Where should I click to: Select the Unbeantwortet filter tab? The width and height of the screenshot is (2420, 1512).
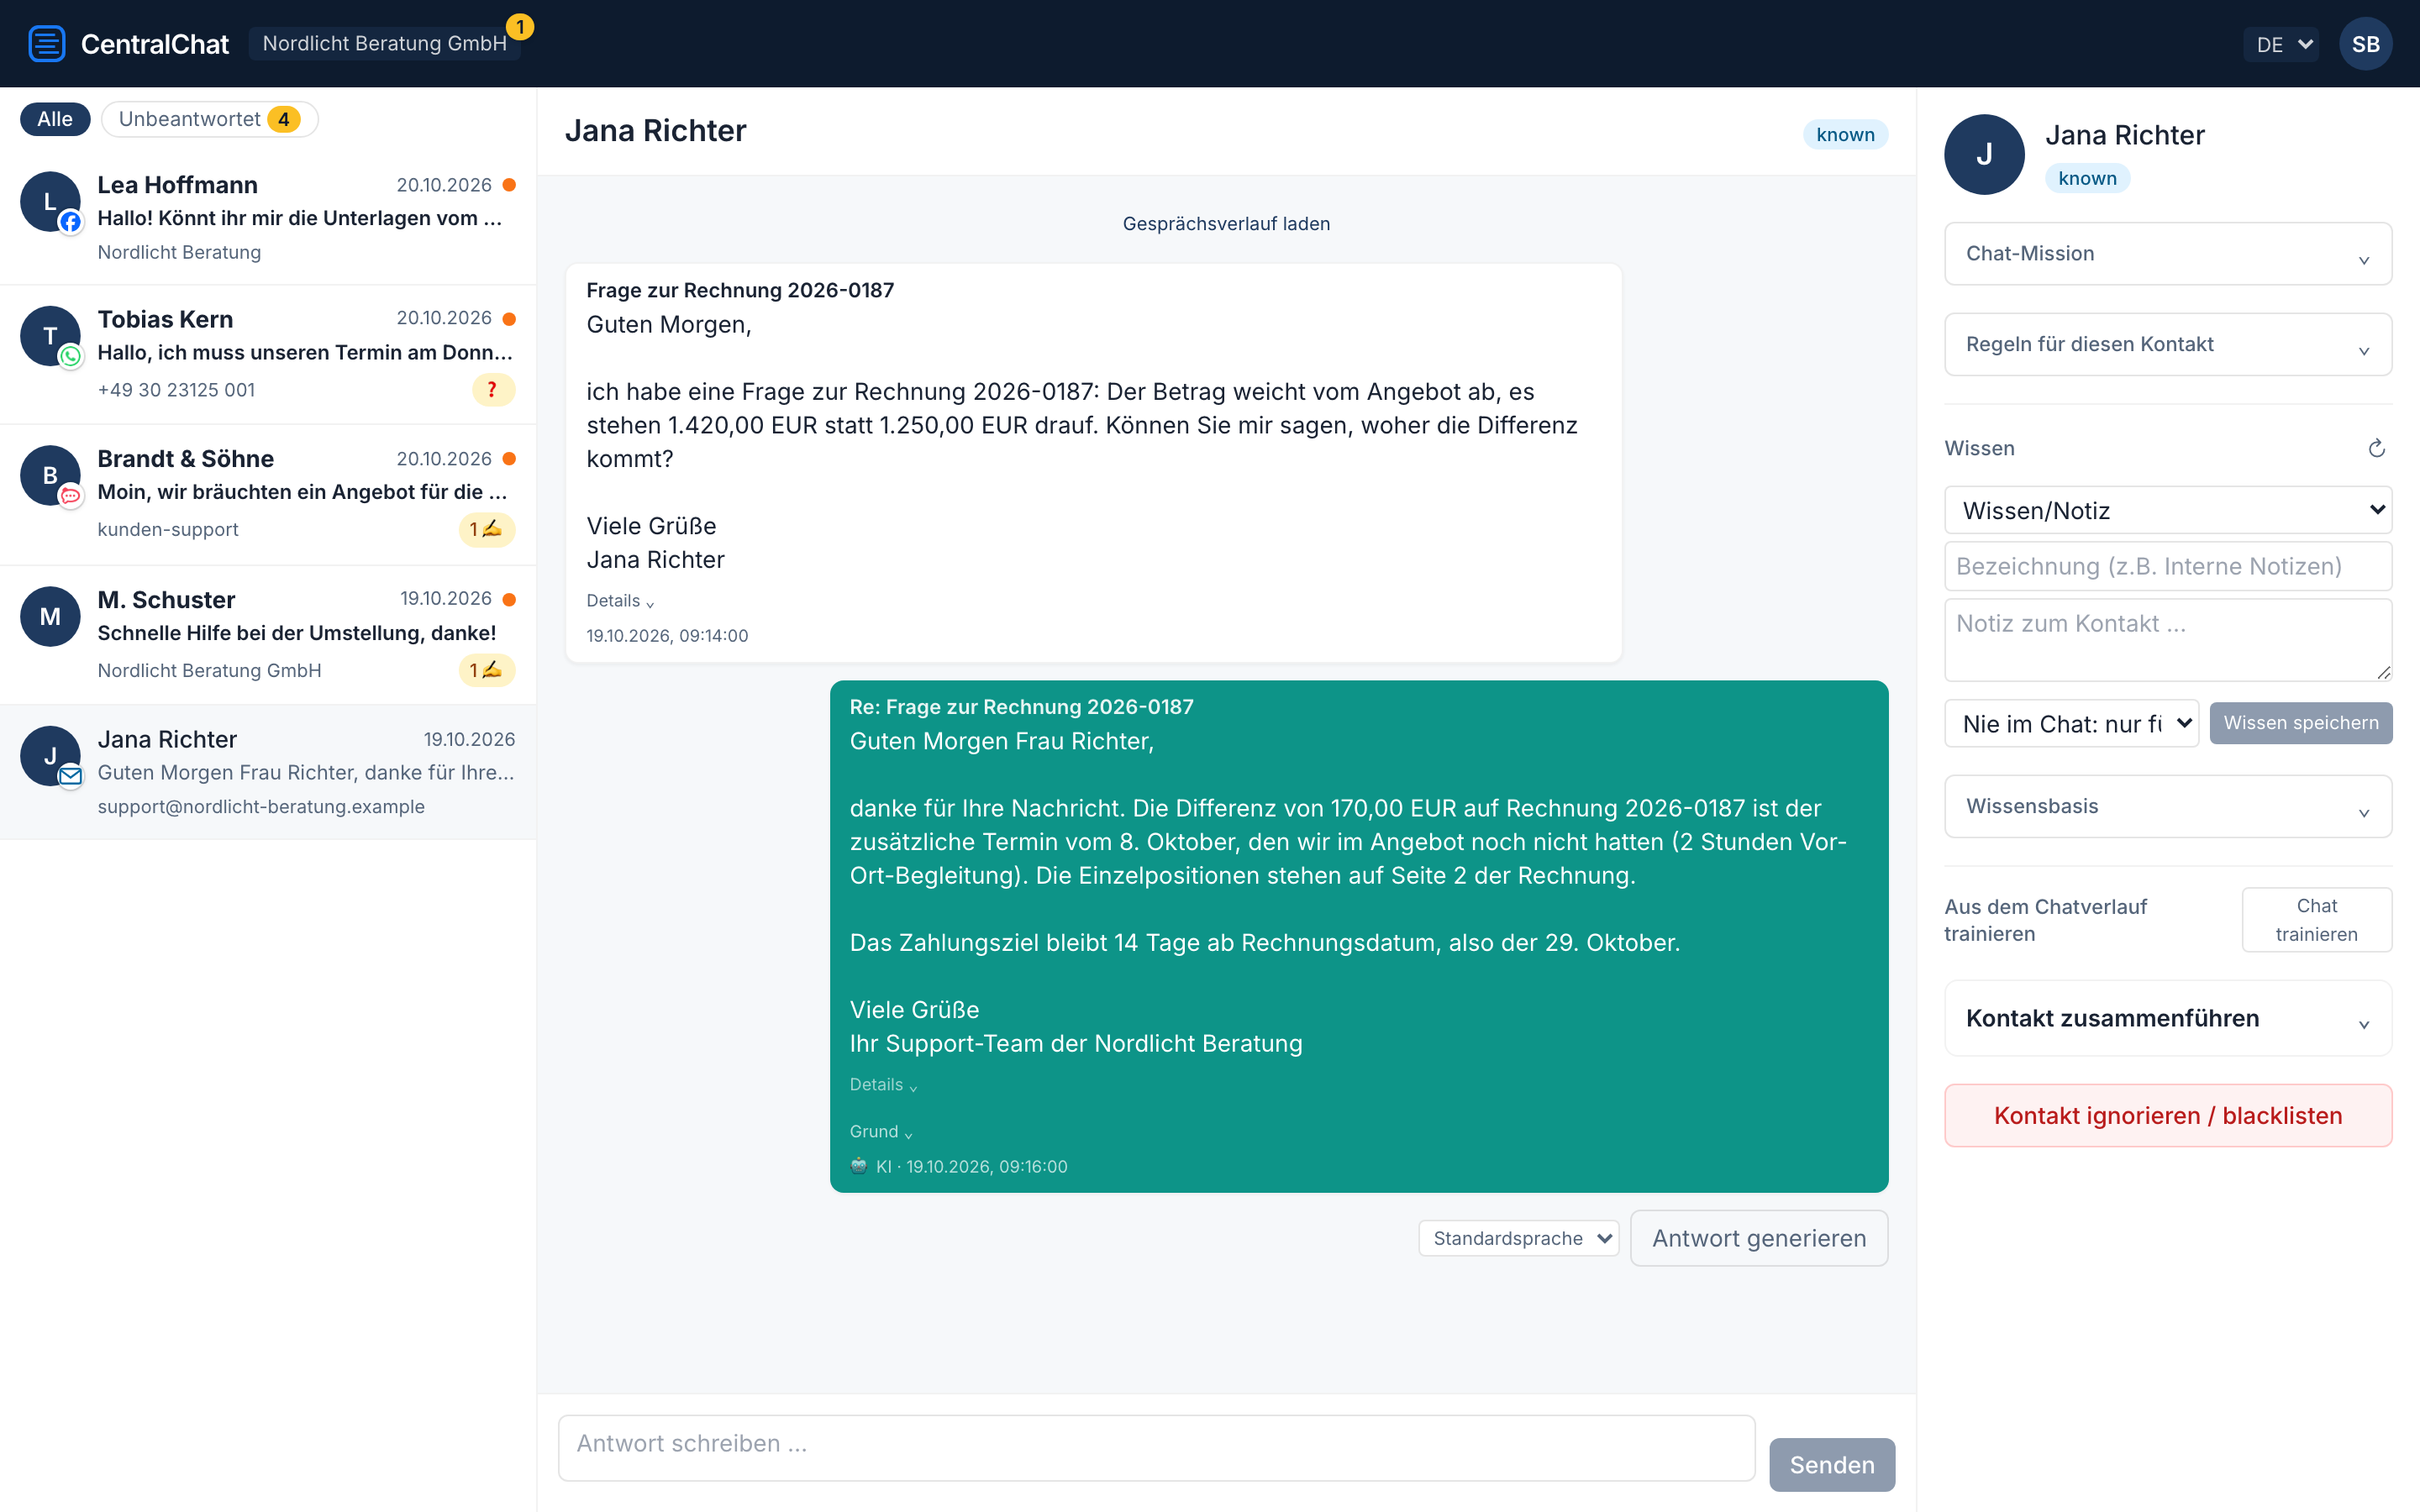click(209, 119)
